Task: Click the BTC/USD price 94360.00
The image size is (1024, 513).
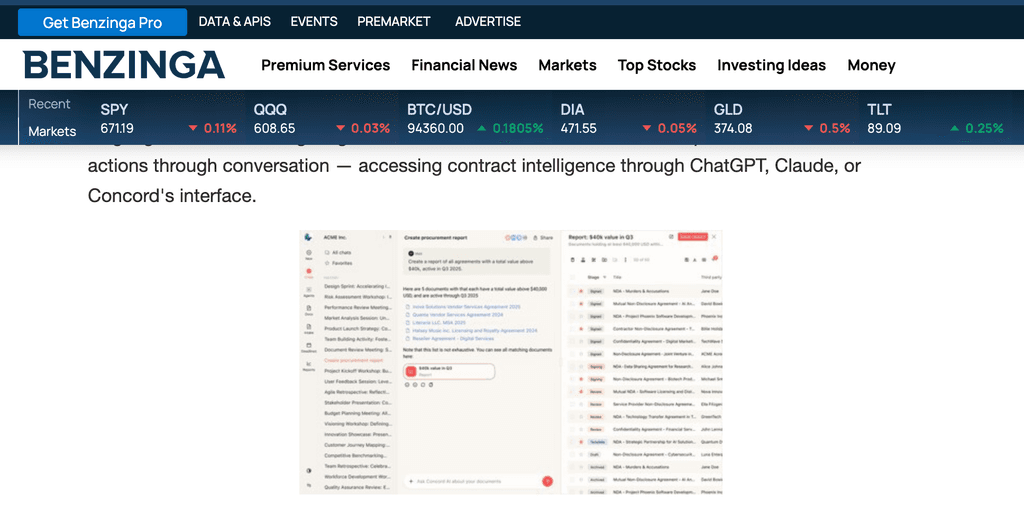Action: point(436,128)
